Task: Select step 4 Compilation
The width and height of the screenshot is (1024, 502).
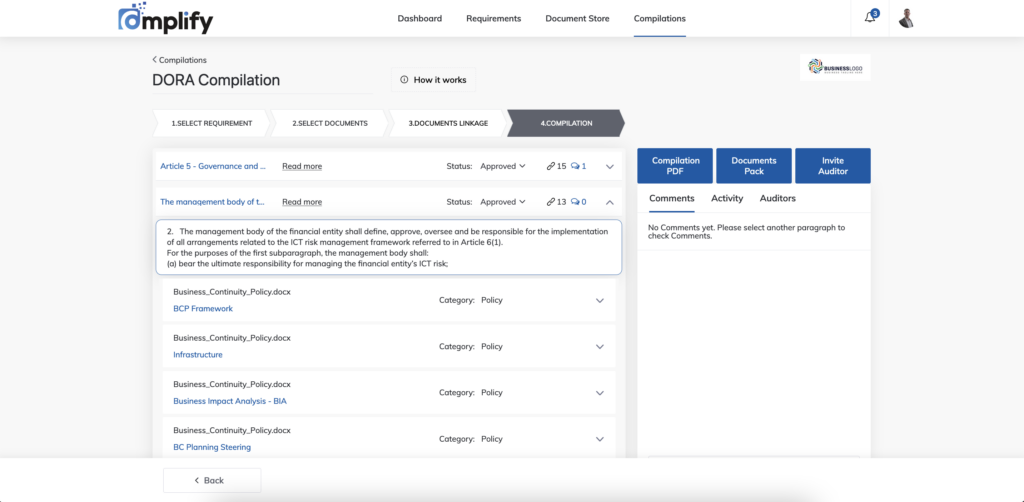Action: pos(566,123)
